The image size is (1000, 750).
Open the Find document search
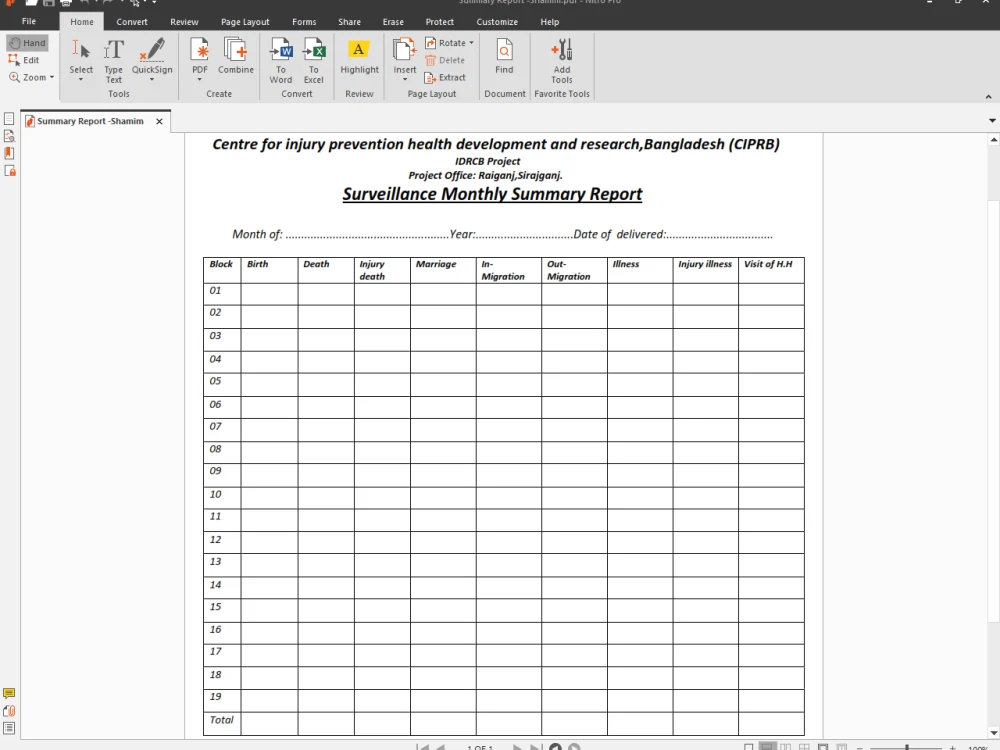[504, 56]
